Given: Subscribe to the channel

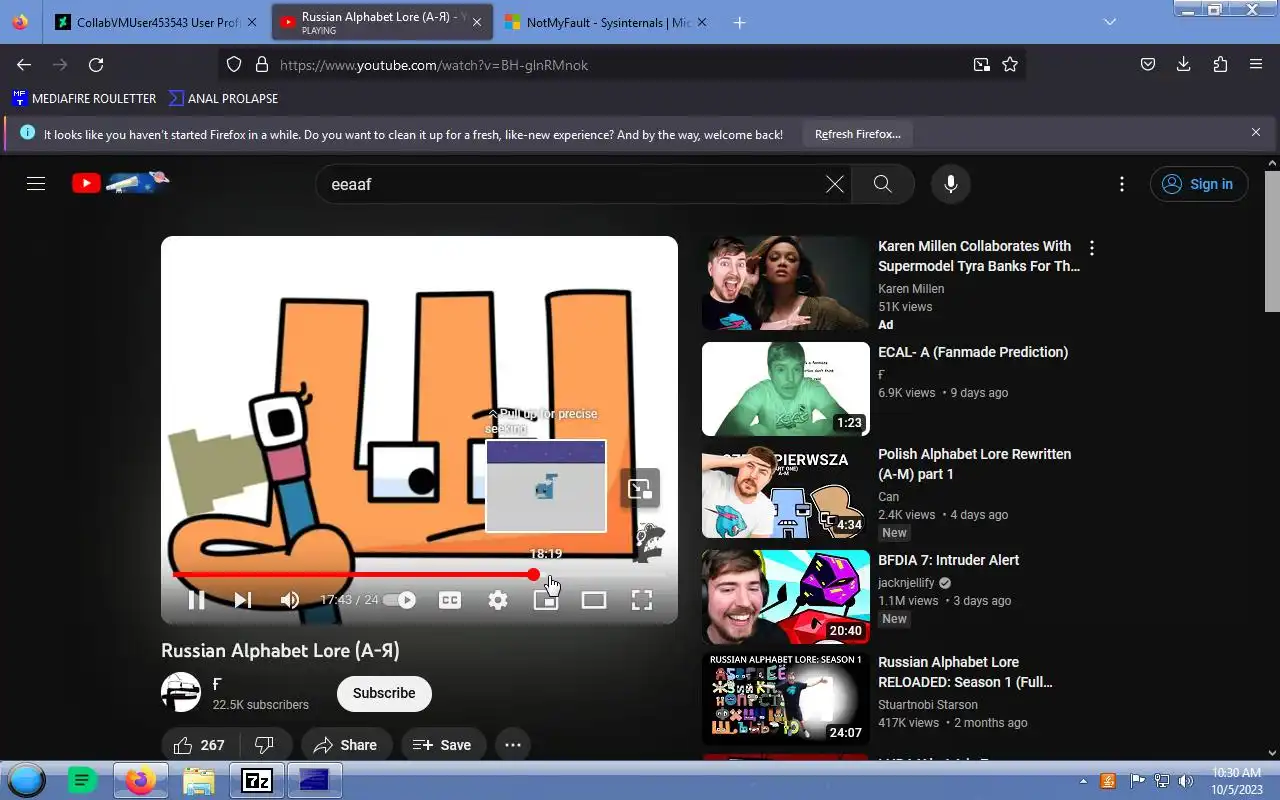Looking at the screenshot, I should pyautogui.click(x=384, y=693).
